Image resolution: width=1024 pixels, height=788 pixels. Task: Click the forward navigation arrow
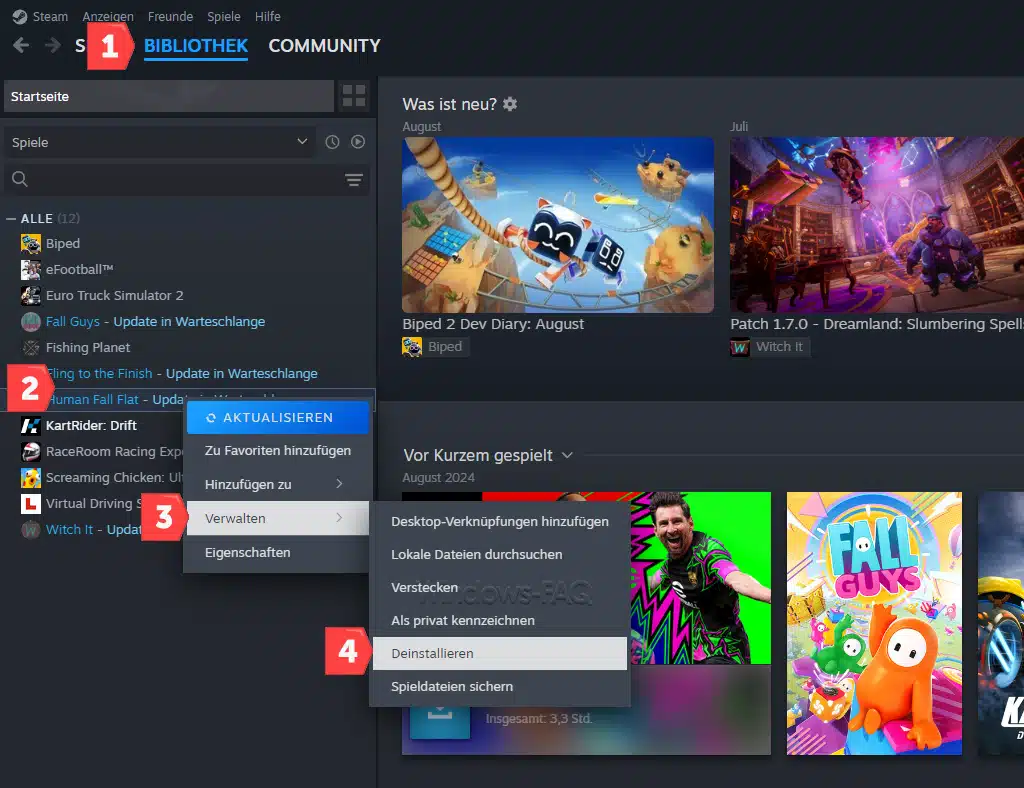[52, 45]
